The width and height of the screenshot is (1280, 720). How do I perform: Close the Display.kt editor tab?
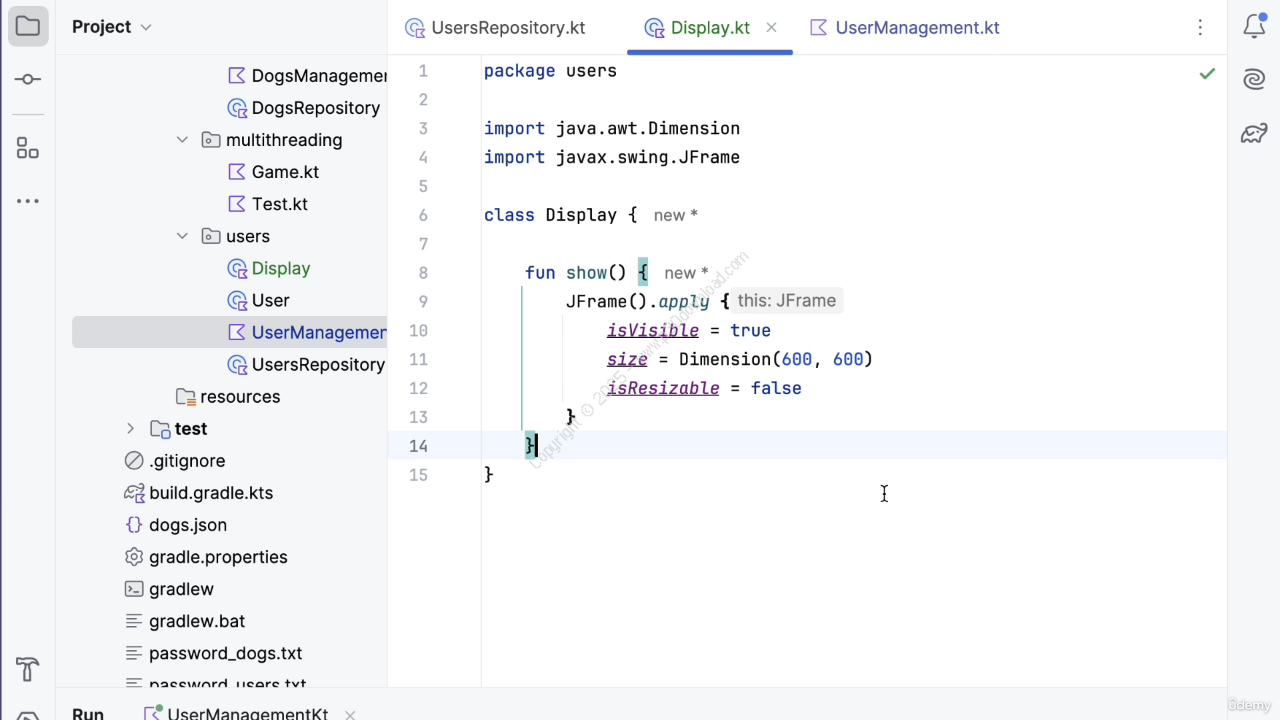[771, 28]
